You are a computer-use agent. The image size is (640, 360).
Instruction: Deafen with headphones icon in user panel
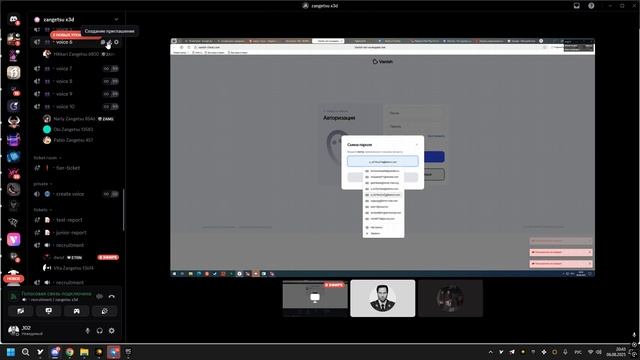pos(100,331)
